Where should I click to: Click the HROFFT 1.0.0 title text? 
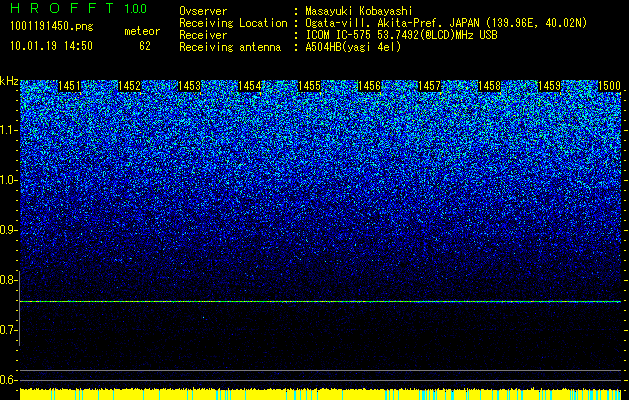78,8
